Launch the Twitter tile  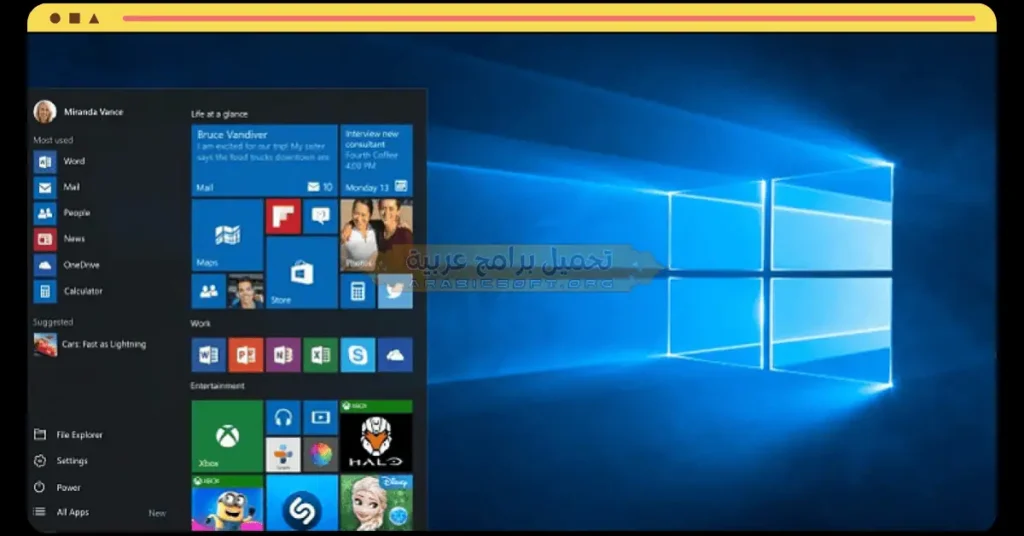(x=395, y=291)
